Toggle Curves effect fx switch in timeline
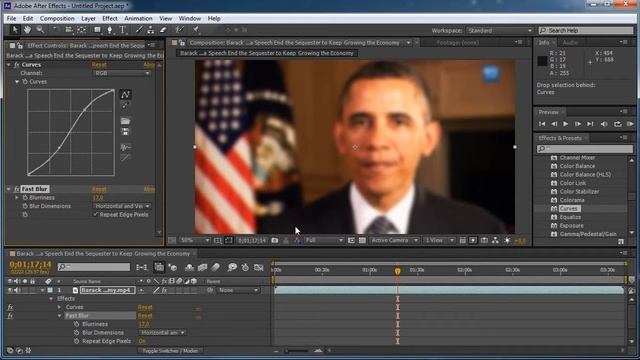This screenshot has width=640, height=360. click(x=10, y=307)
